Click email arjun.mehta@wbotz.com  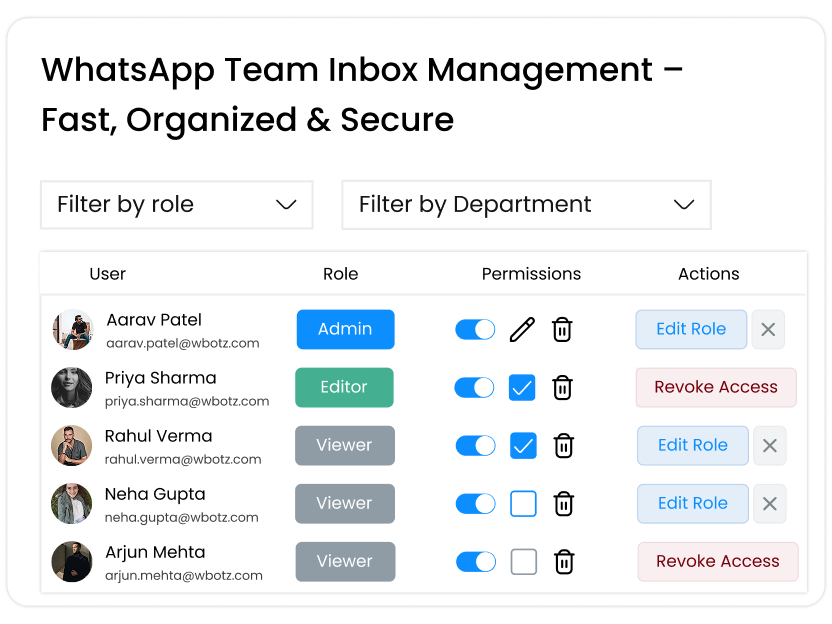[184, 576]
